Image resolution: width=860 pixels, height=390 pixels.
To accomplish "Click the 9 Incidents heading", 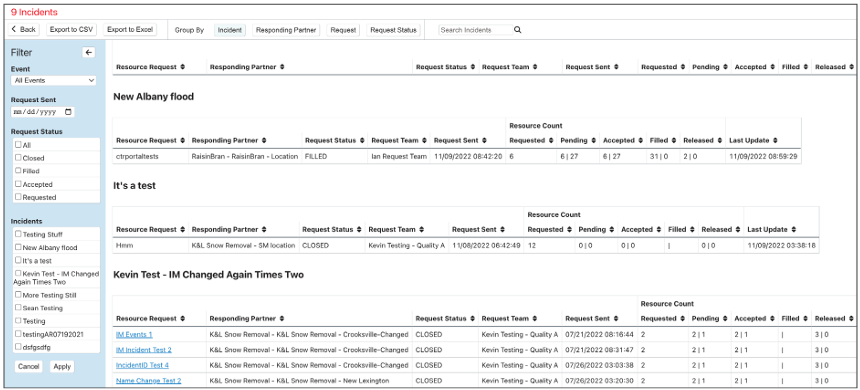I will (x=34, y=12).
